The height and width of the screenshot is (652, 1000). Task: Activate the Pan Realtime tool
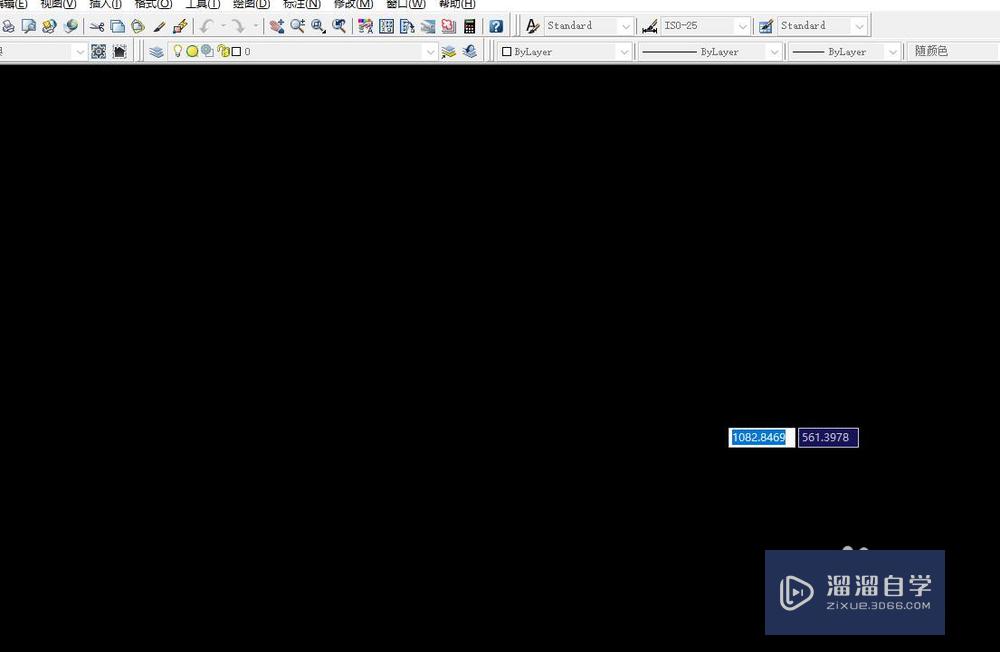coord(276,26)
